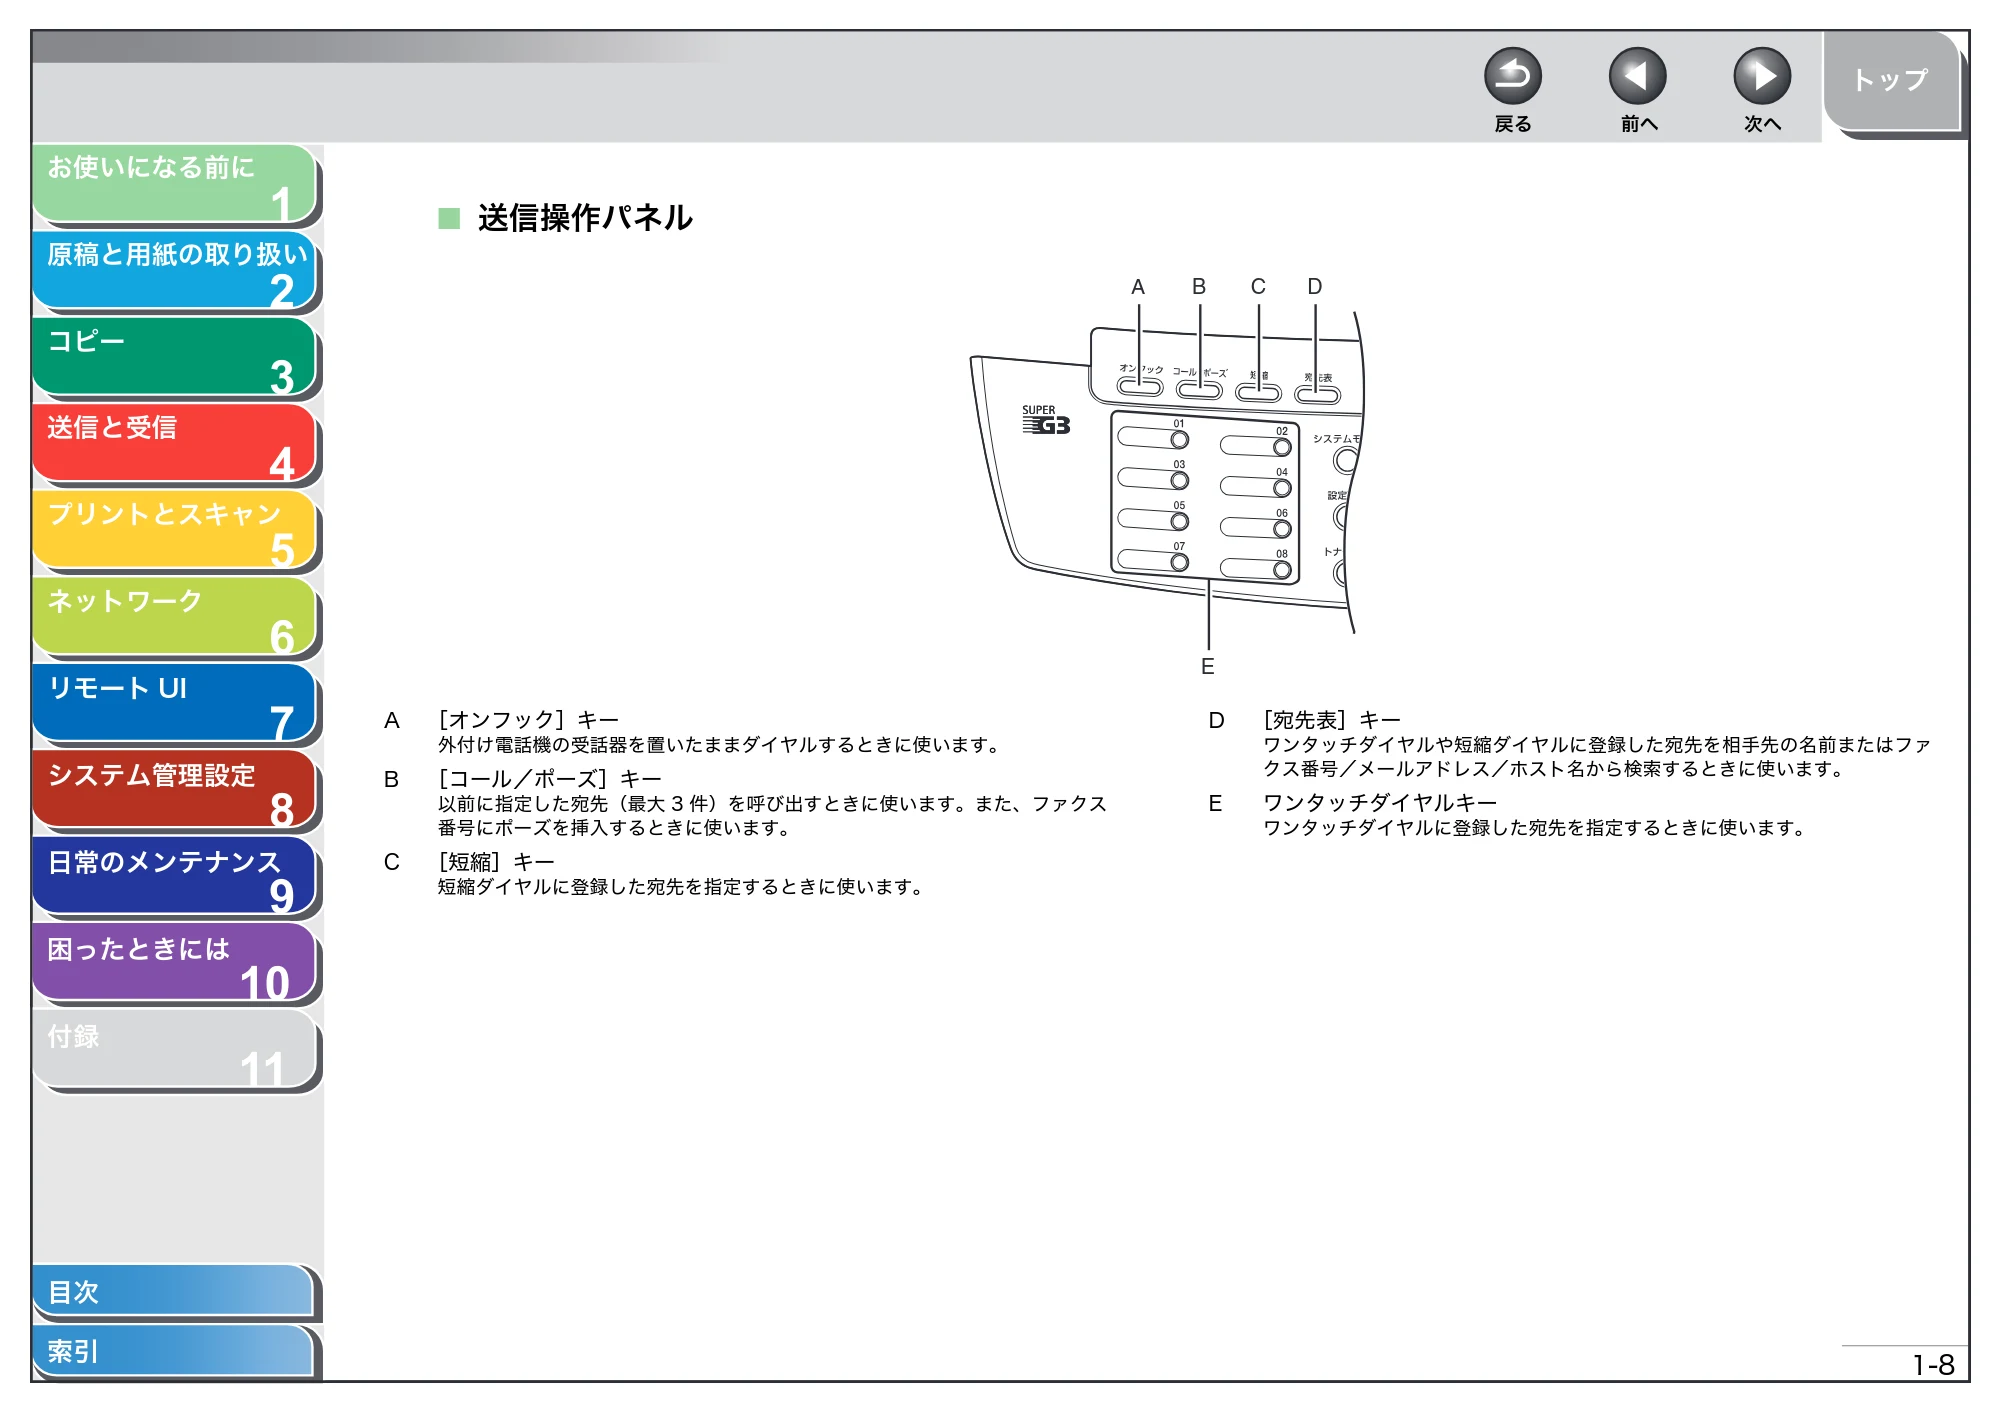Click the [オンフック] キー description title
The image size is (2000, 1414).
coord(529,720)
